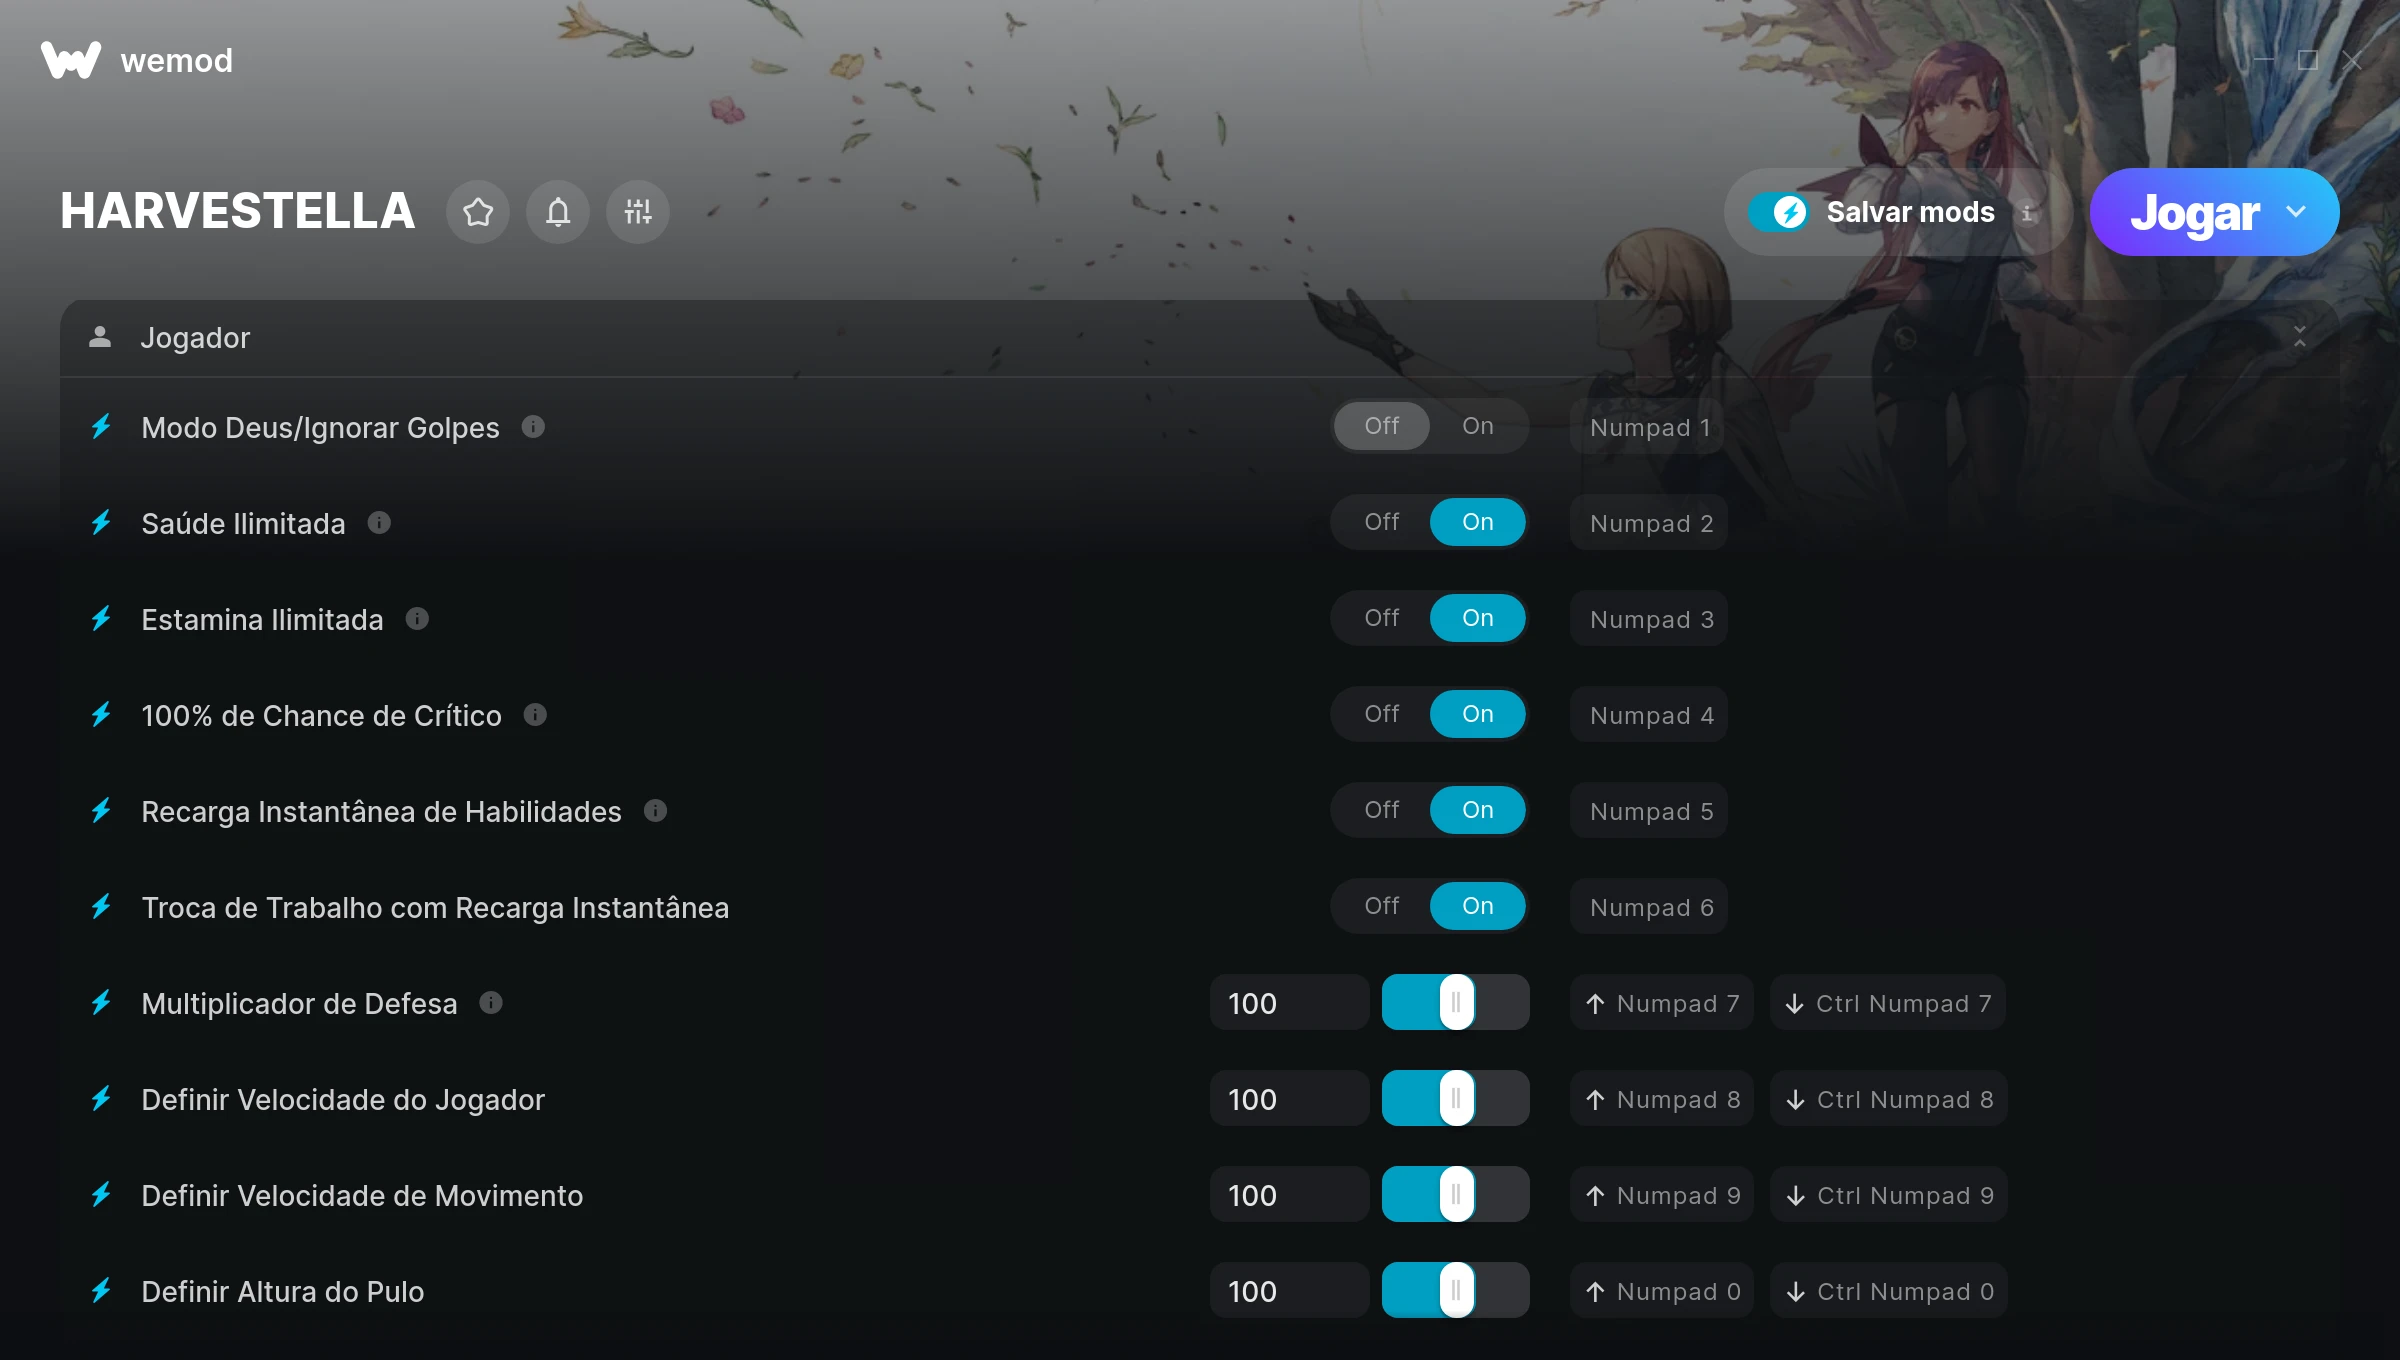Show info icon next to Saúde Ilimitada

(x=379, y=523)
